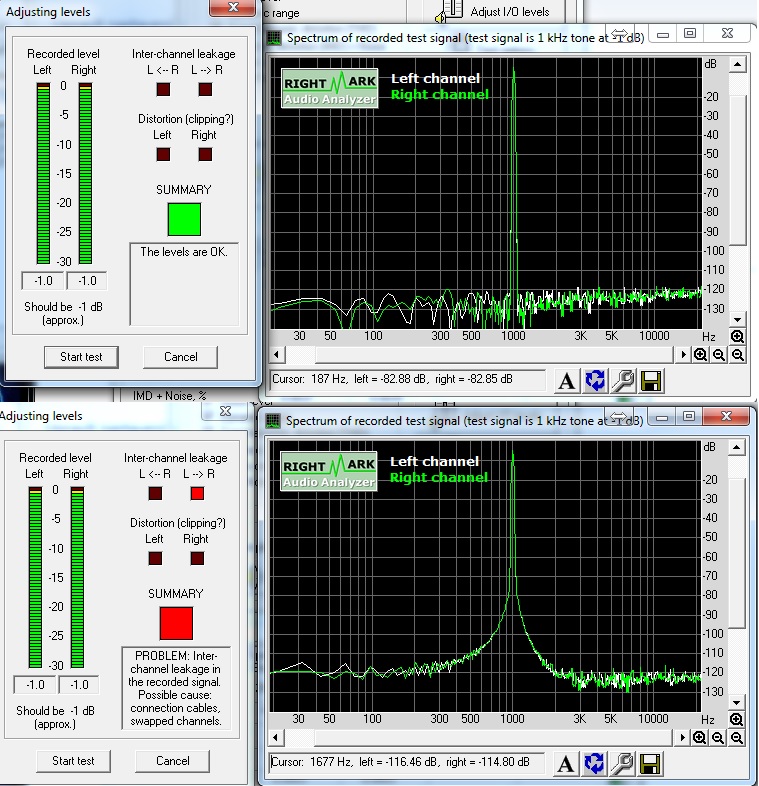This screenshot has width=759, height=786.
Task: Start test in the dialog showing PROBLEM message
Action: (x=73, y=761)
